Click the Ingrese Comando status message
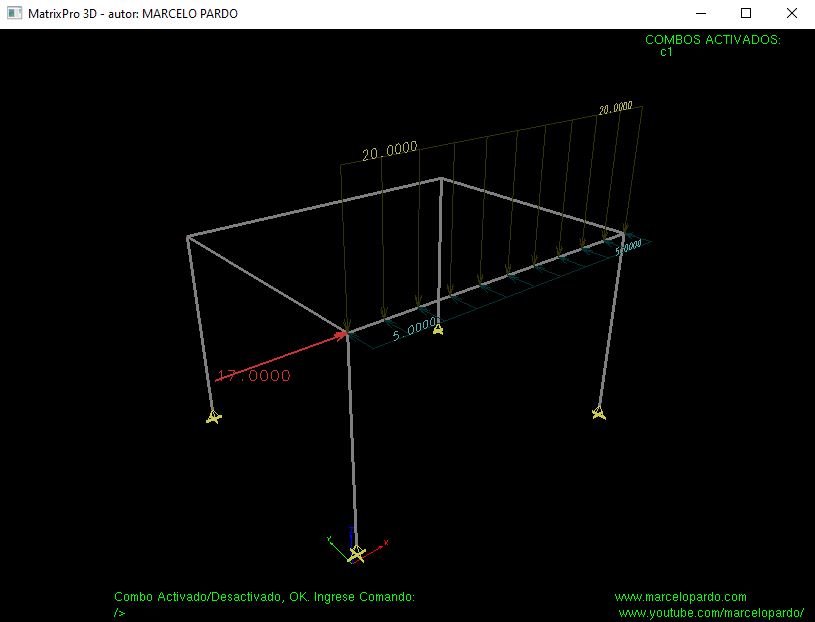The width and height of the screenshot is (815, 622). click(265, 596)
